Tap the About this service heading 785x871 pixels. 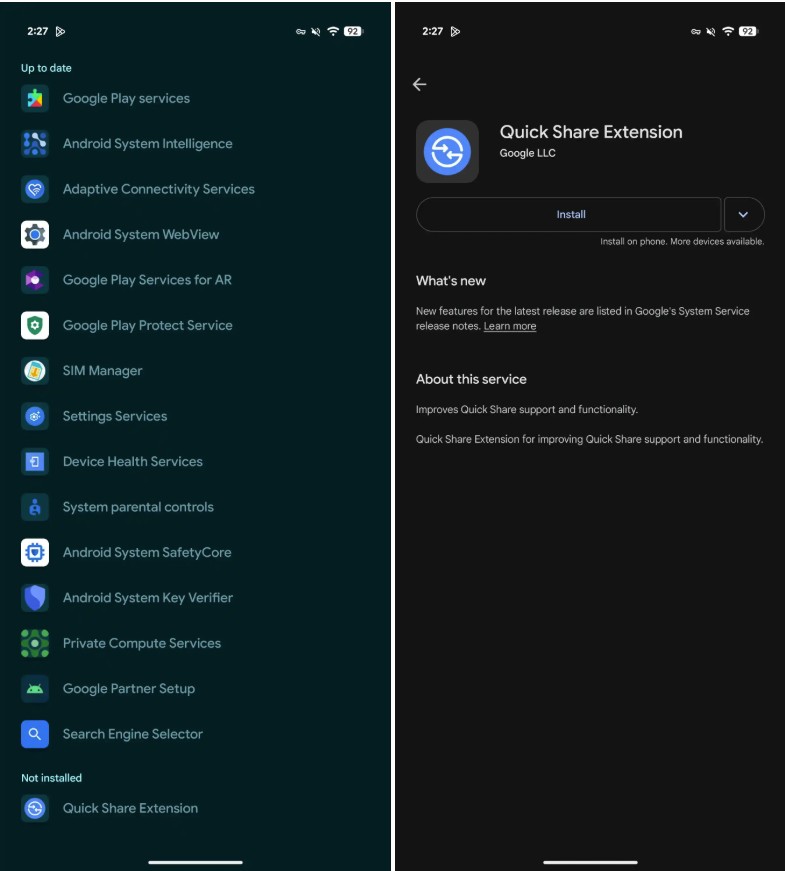pos(471,379)
